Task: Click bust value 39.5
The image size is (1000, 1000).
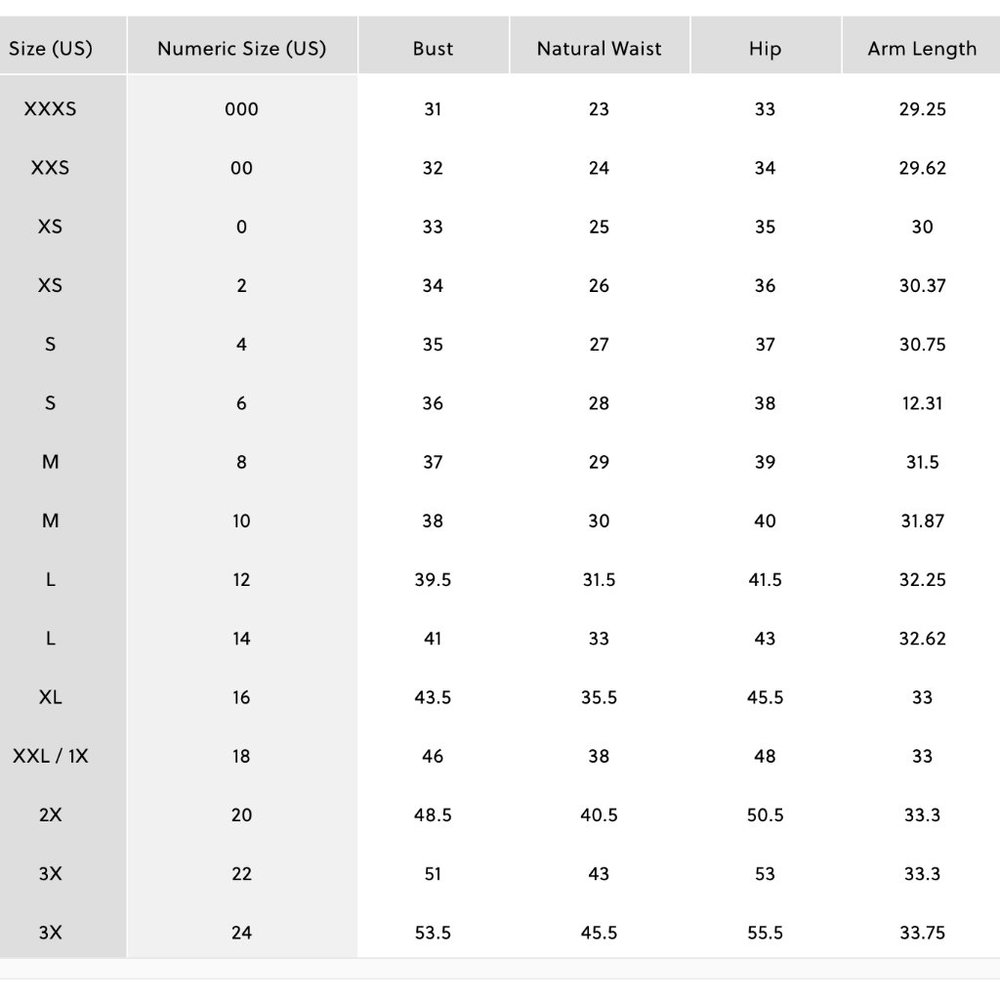Action: coord(433,580)
